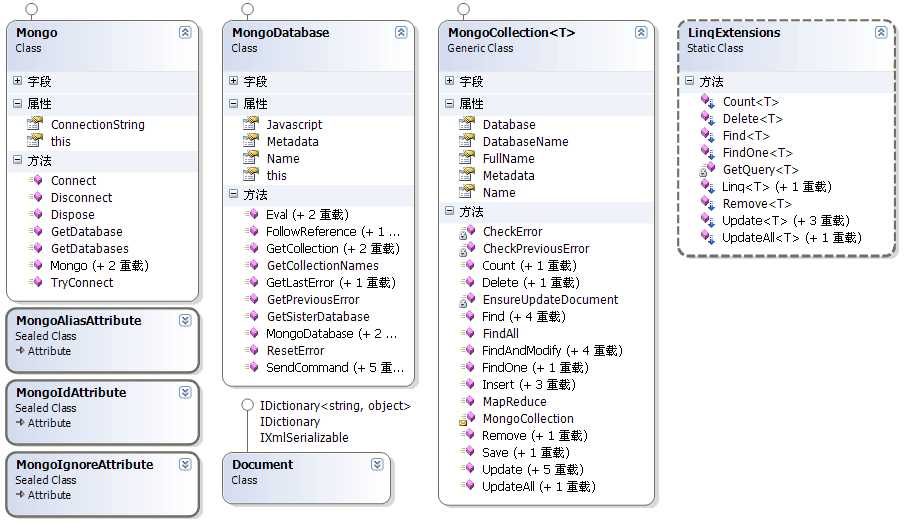Click the UpdateAll<T> extension method icon

point(708,237)
